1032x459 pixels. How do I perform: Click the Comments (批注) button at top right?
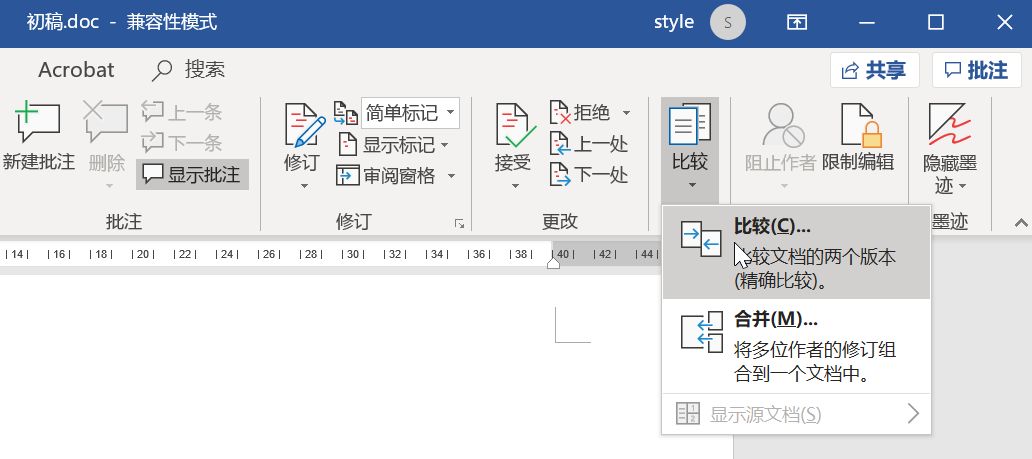pos(976,70)
